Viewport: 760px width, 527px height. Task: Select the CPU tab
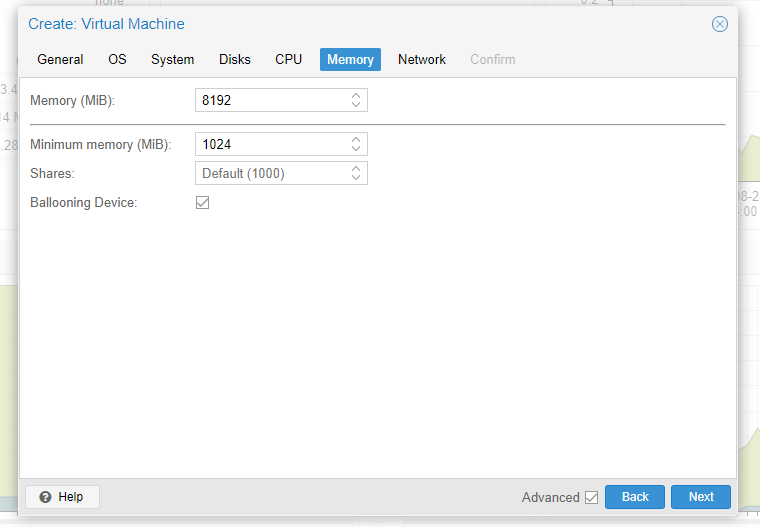point(288,60)
